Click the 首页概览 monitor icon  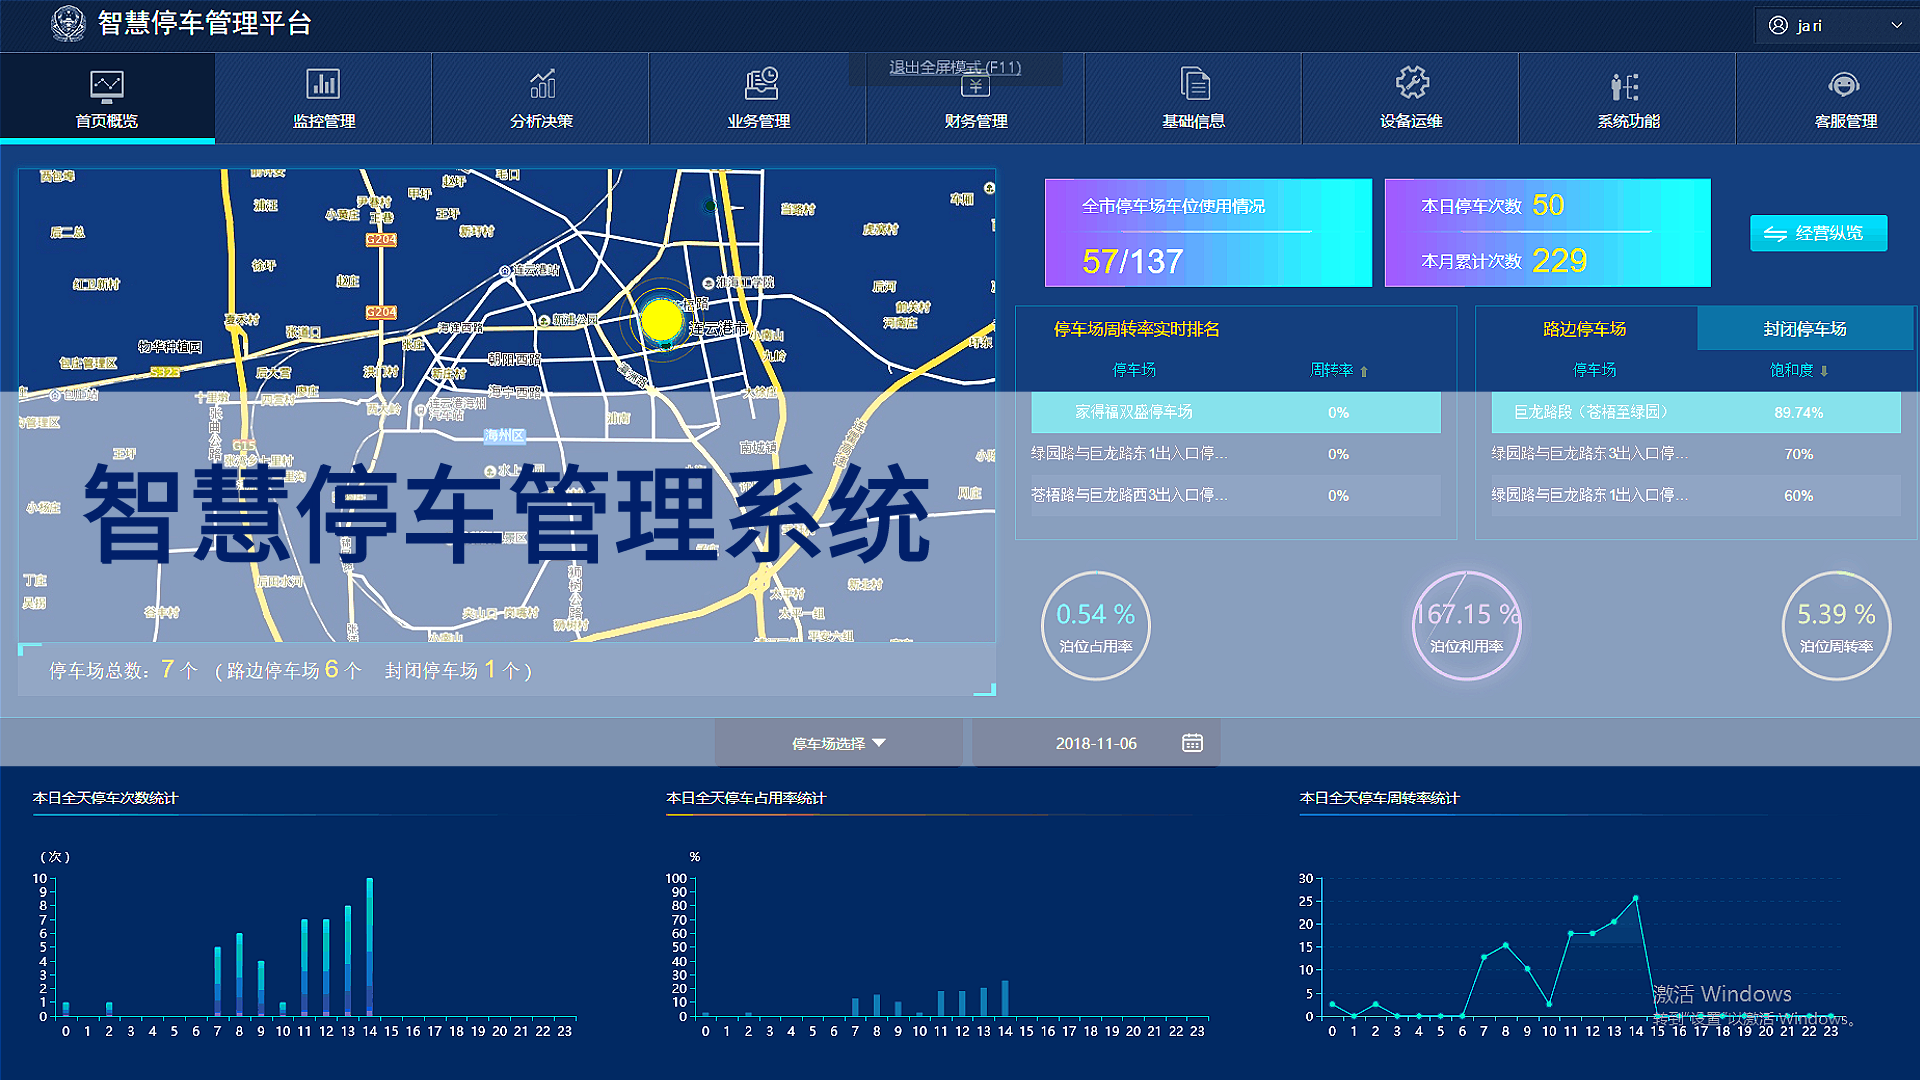(107, 87)
